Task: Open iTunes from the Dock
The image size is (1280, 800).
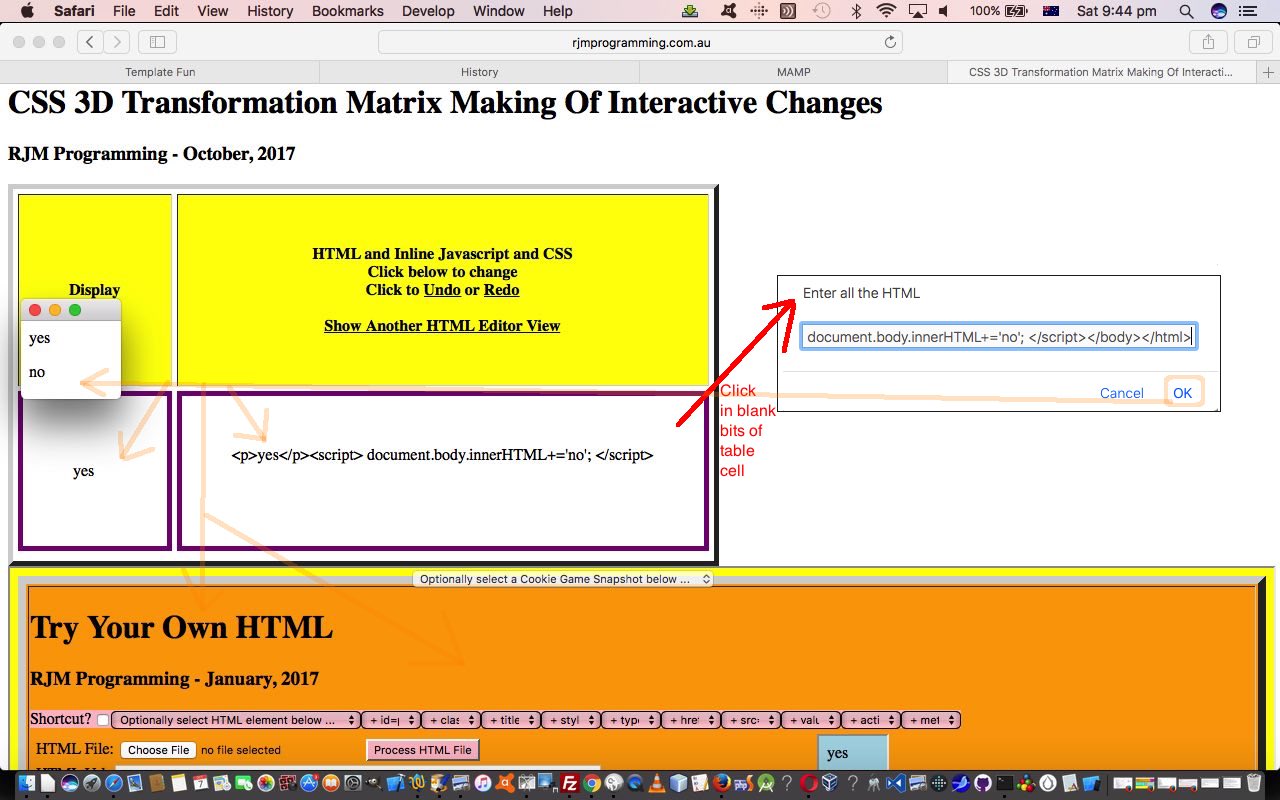Action: (483, 784)
